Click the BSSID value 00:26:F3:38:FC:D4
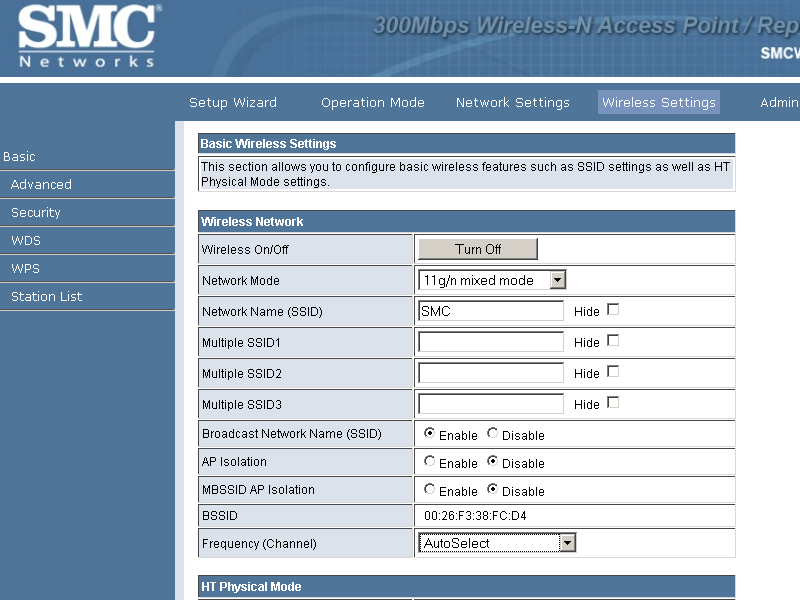Viewport: 800px width, 600px height. pos(475,516)
